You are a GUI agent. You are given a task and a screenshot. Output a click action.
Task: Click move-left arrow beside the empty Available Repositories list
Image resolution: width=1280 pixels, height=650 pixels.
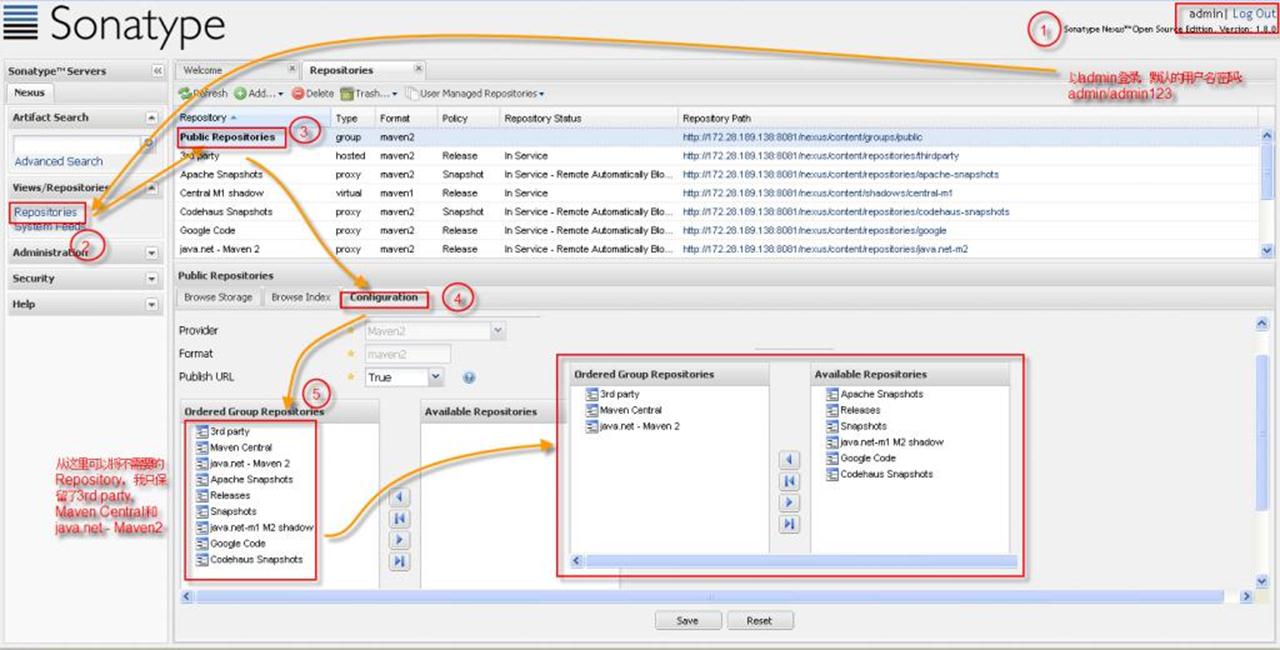pos(399,497)
